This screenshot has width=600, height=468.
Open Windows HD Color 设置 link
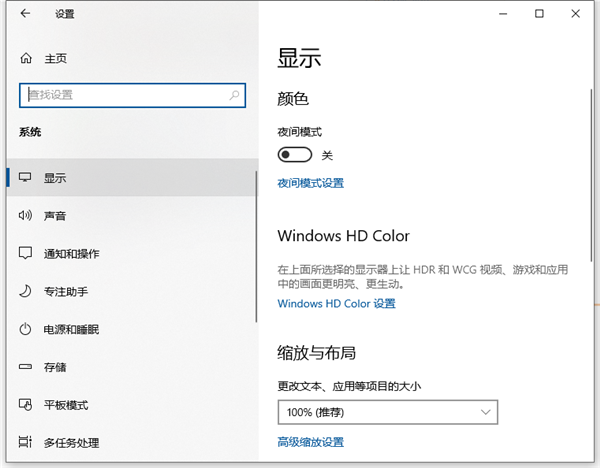(x=336, y=303)
